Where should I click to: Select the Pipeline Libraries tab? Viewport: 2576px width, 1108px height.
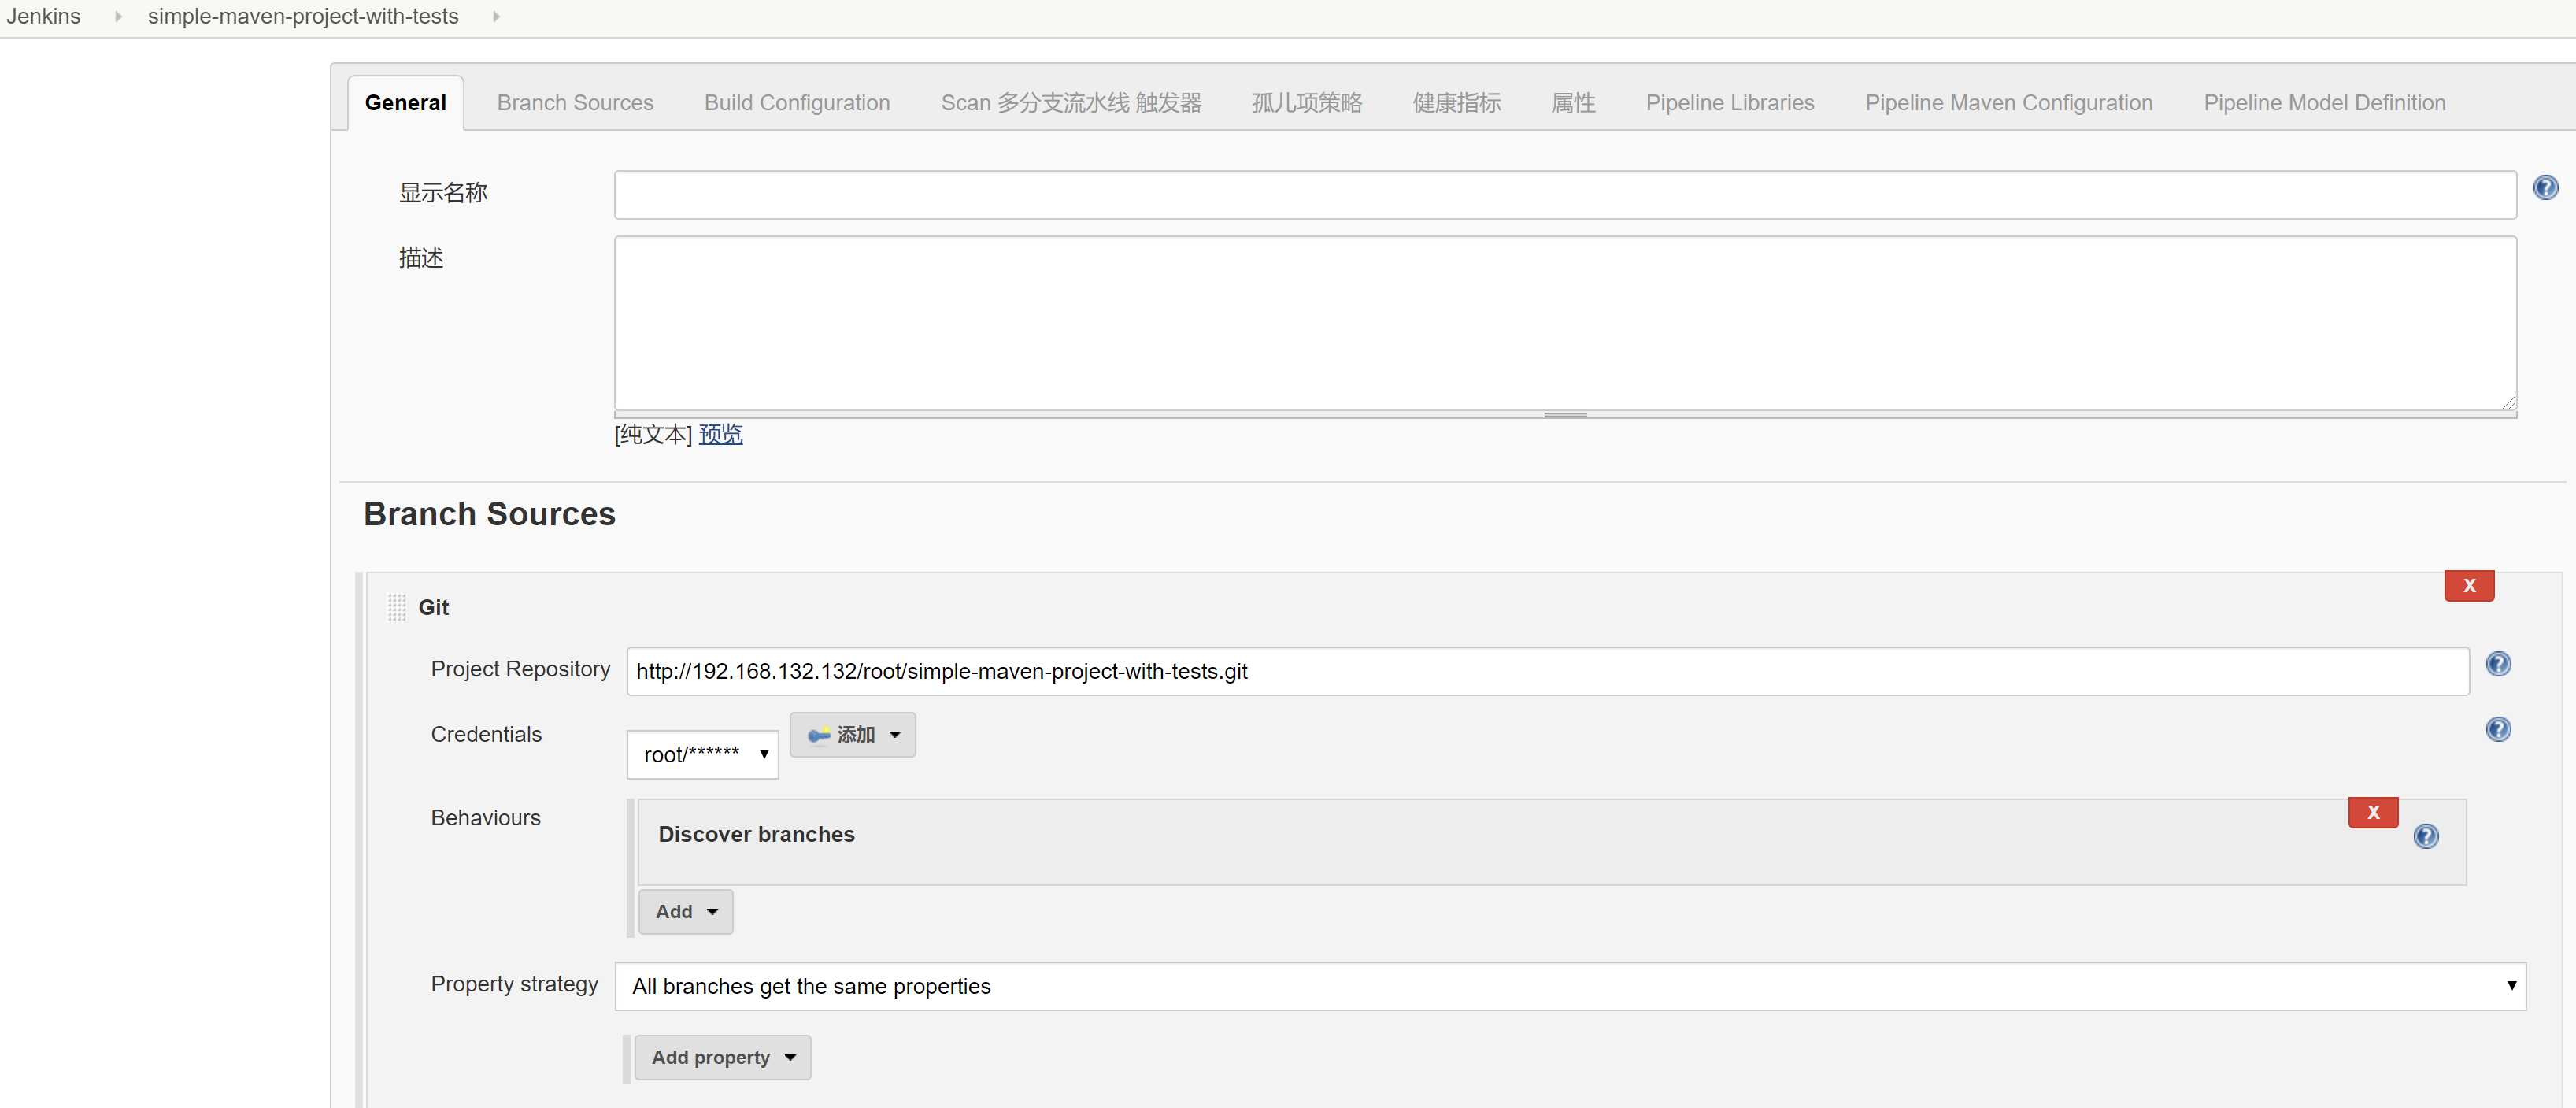pos(1730,102)
